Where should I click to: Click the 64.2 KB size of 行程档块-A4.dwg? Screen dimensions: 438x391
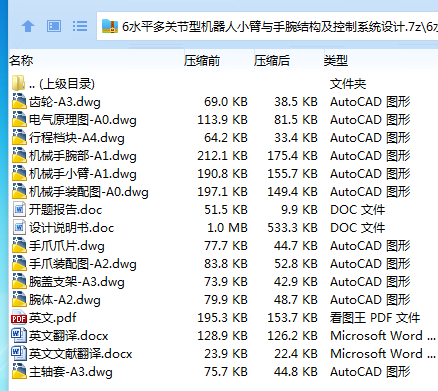tap(226, 138)
